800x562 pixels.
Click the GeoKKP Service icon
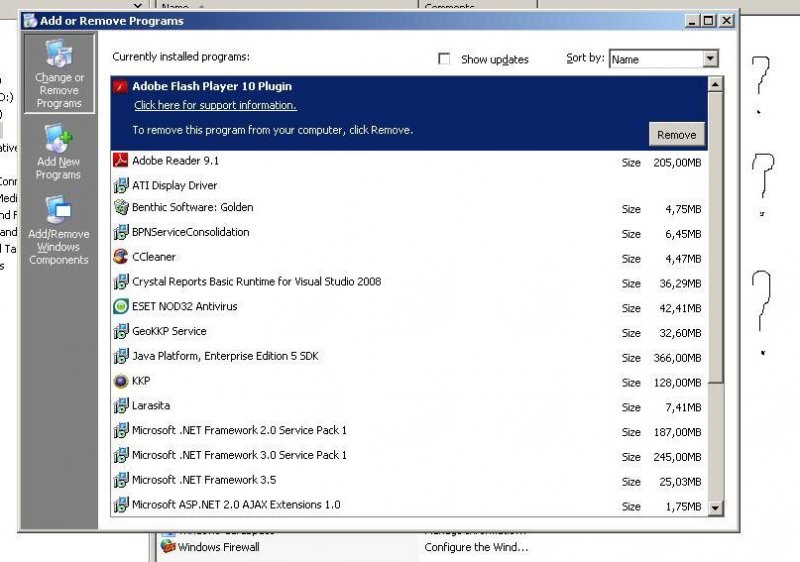pos(120,331)
